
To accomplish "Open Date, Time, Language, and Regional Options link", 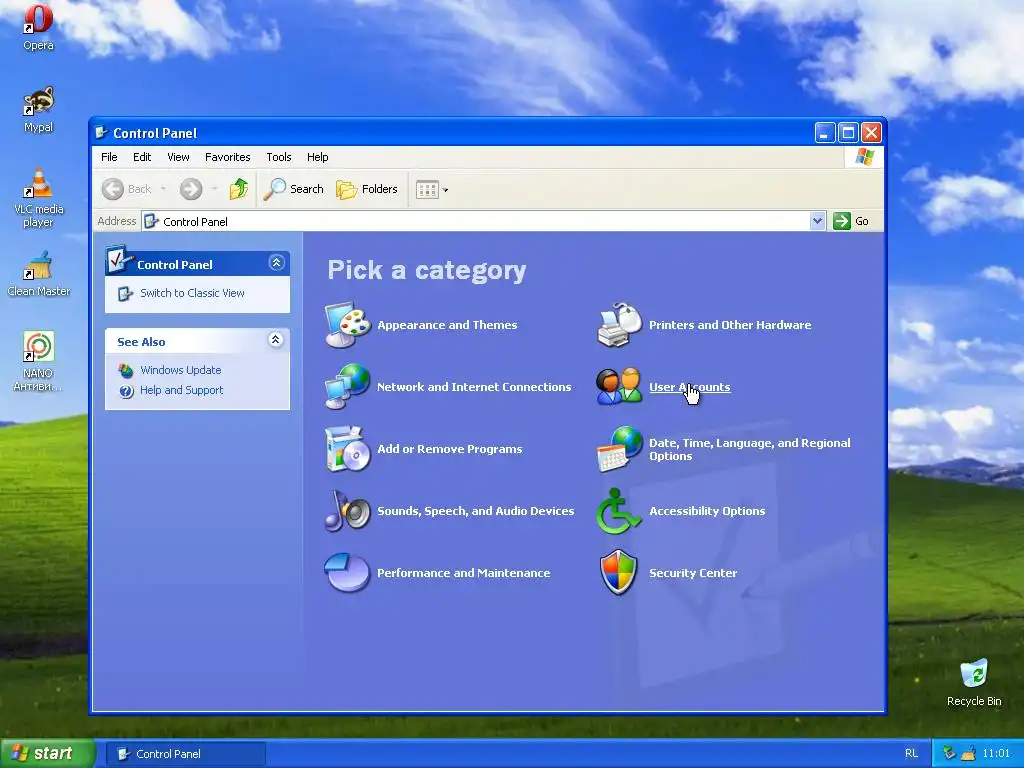I will 750,449.
